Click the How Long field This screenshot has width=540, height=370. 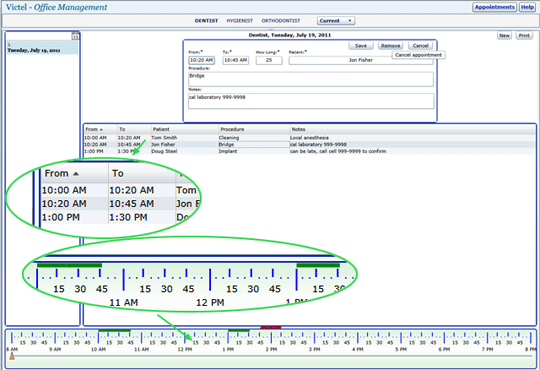pyautogui.click(x=269, y=60)
